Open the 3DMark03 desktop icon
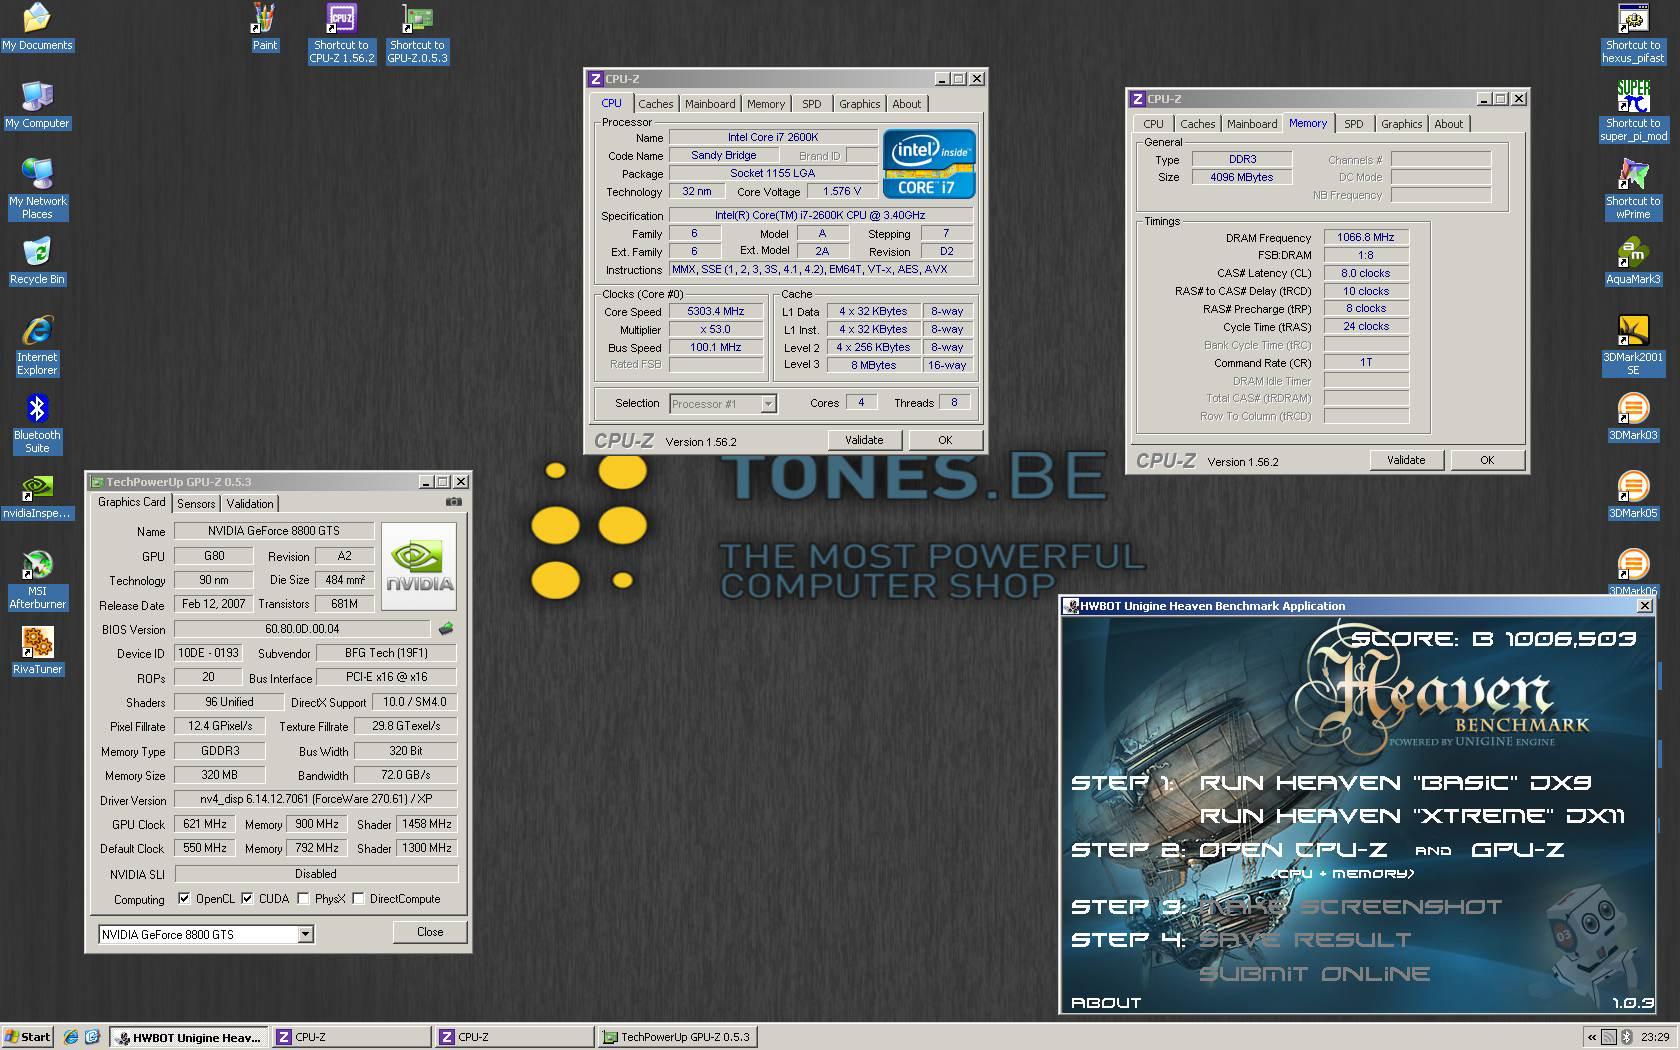 (x=1633, y=417)
